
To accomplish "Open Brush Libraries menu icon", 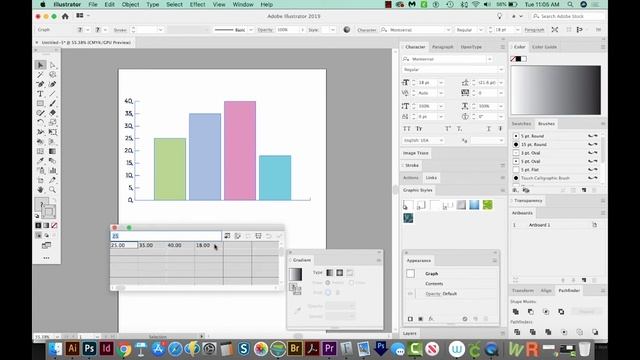I will tap(516, 190).
